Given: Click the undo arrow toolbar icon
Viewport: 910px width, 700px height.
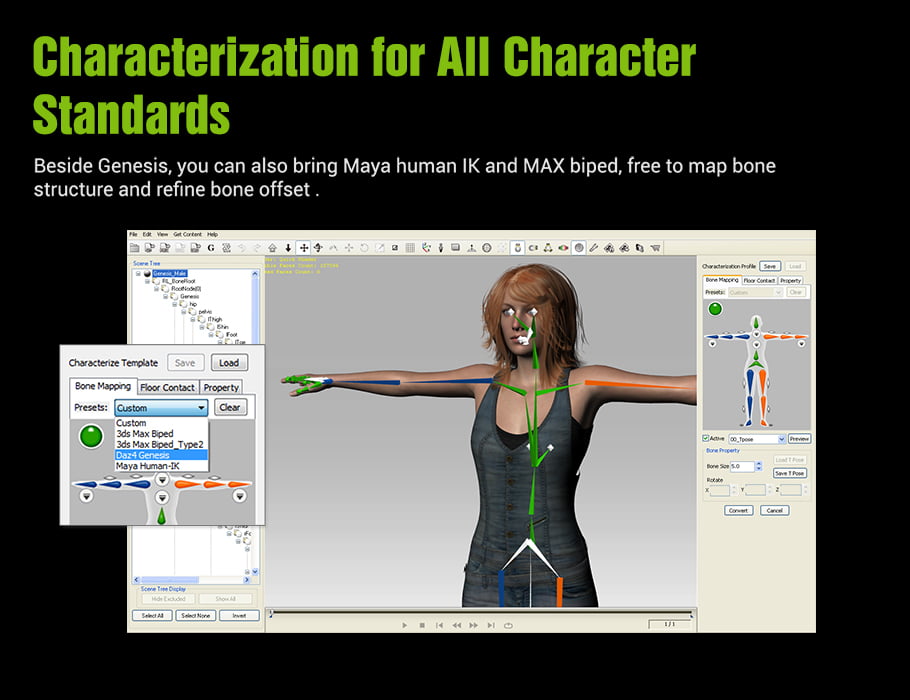Looking at the screenshot, I should (241, 248).
